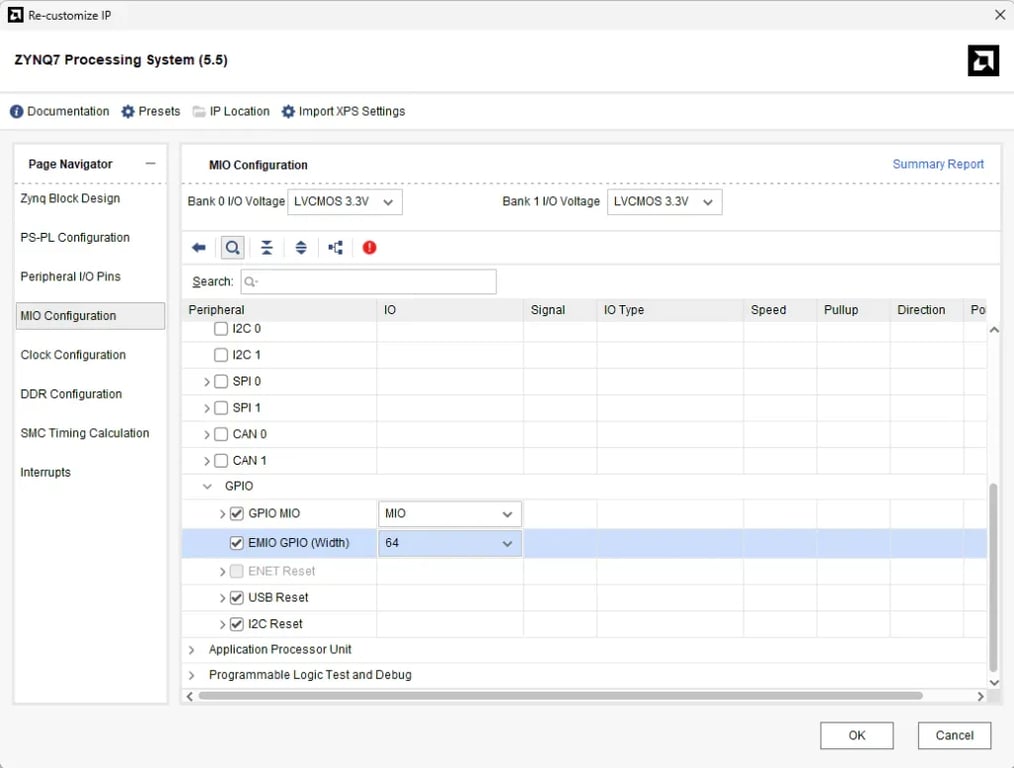Uncheck the EMIO GPIO (Width) checkbox

[x=237, y=543]
